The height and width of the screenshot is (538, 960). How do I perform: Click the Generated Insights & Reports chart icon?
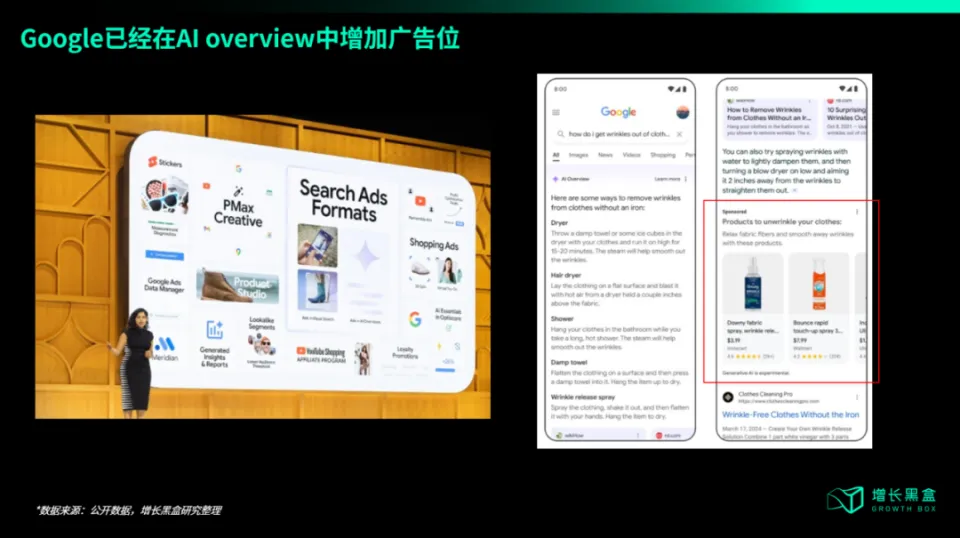click(214, 330)
